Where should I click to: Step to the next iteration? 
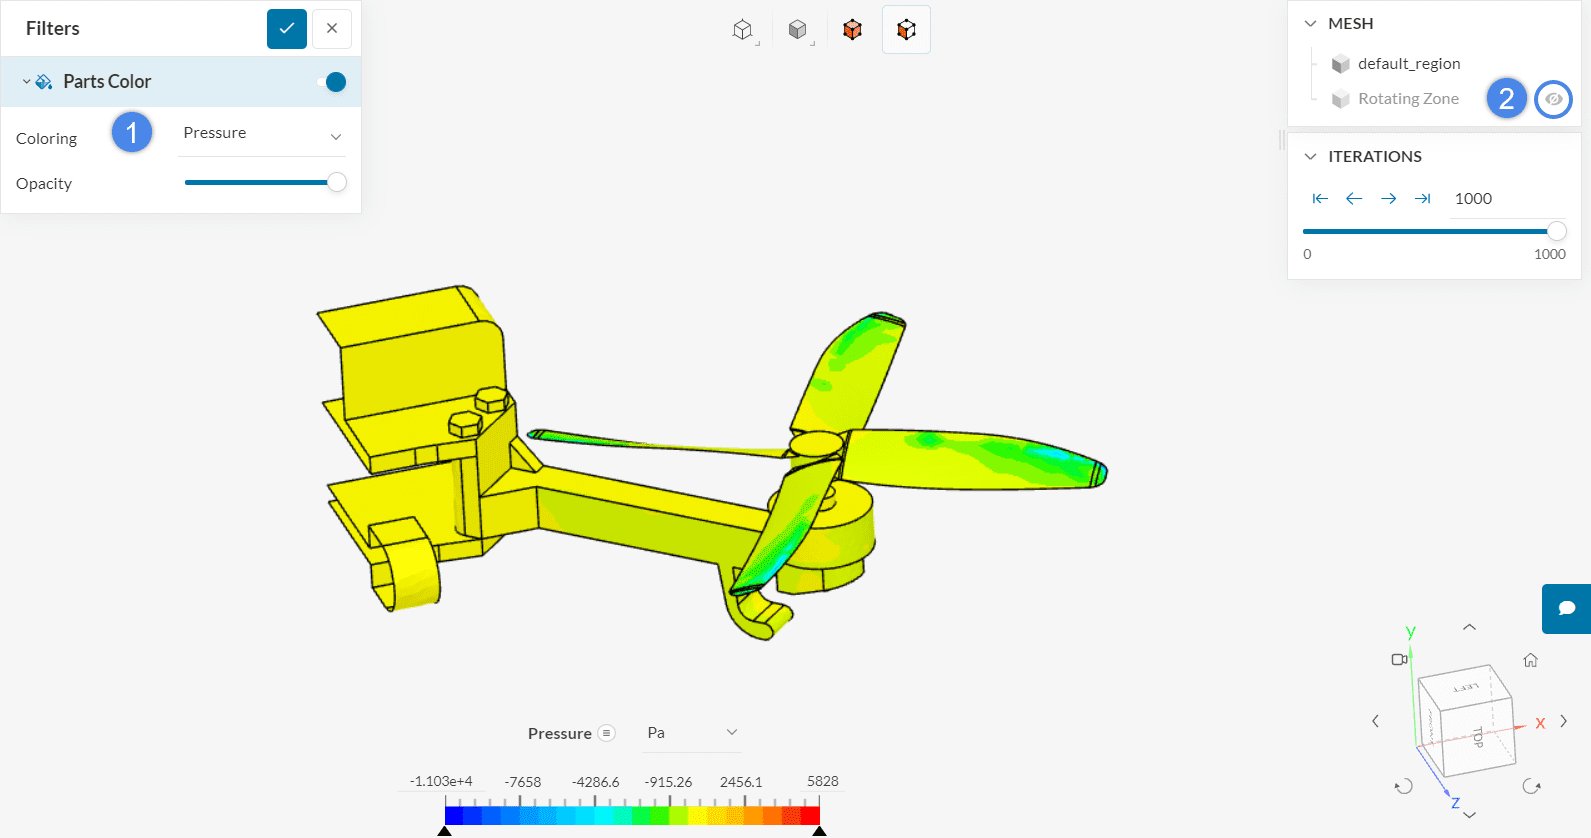1388,199
